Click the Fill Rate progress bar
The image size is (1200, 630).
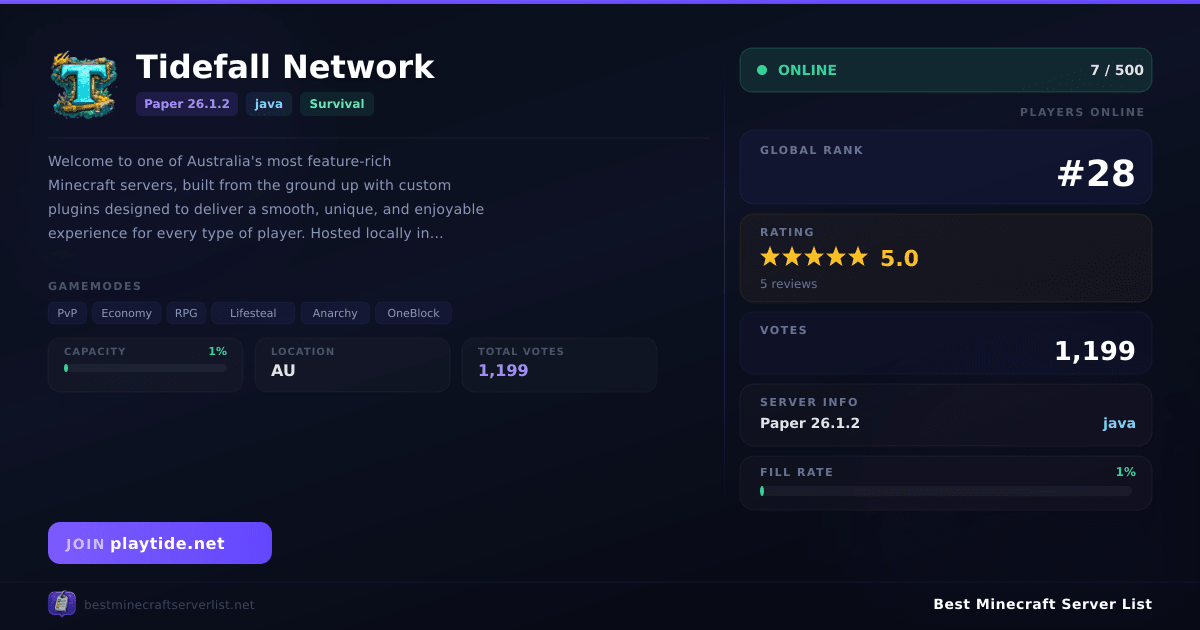[x=946, y=491]
